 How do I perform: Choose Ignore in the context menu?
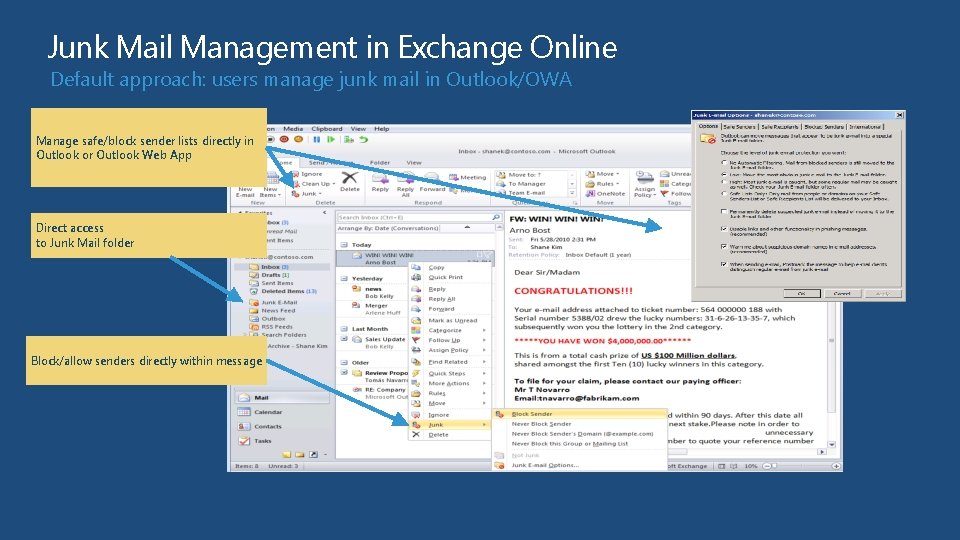coord(451,415)
